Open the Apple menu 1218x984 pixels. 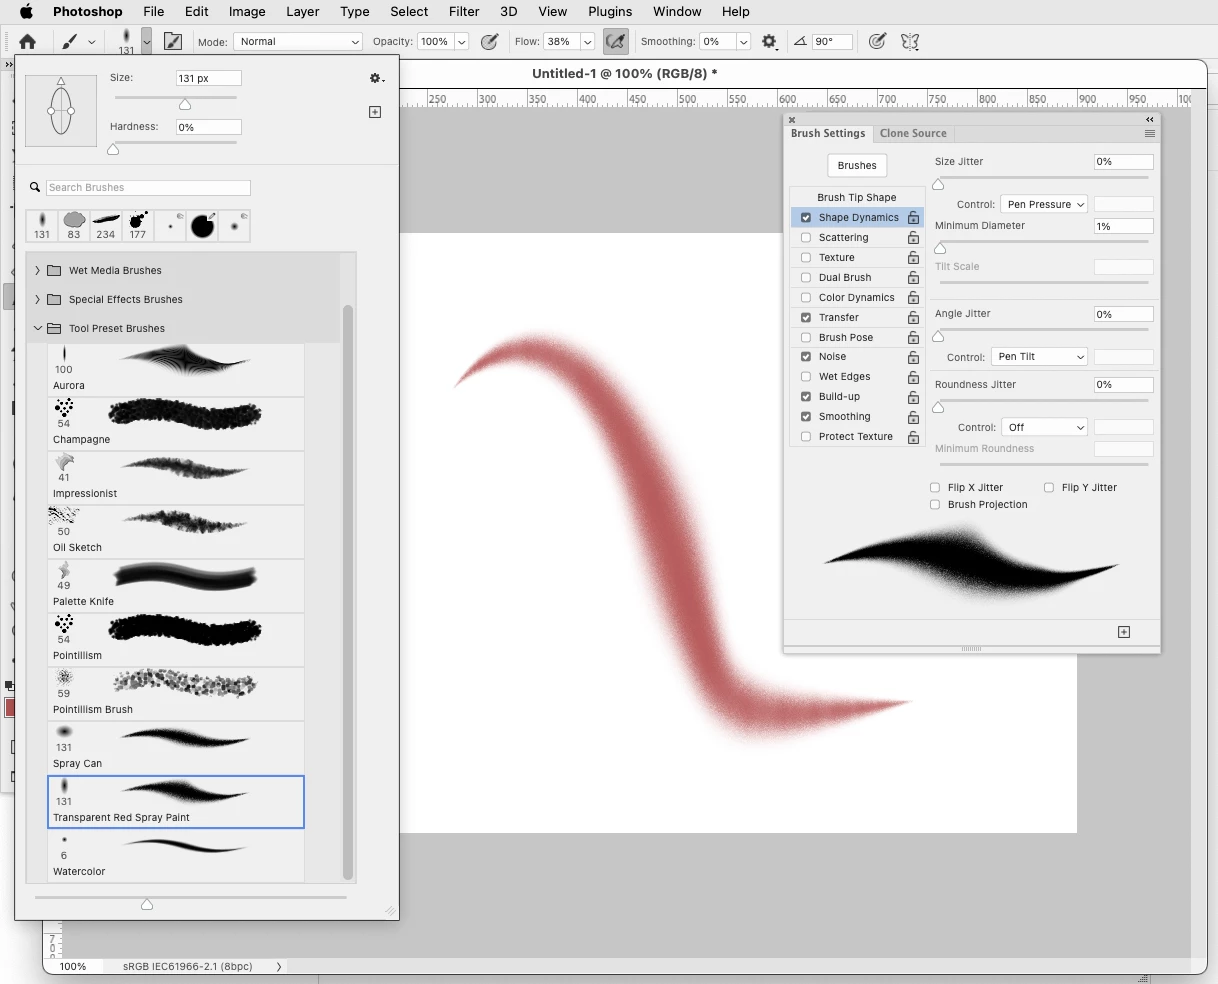click(x=26, y=12)
